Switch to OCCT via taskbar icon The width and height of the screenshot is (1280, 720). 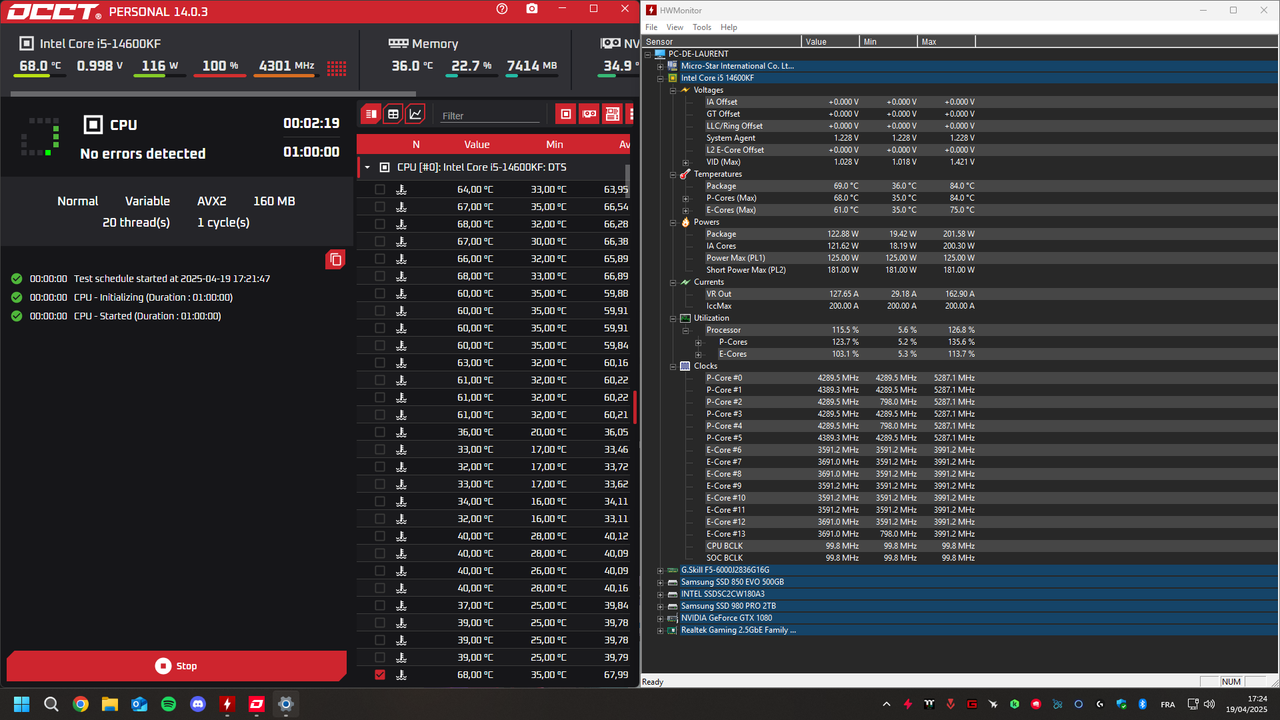[256, 704]
